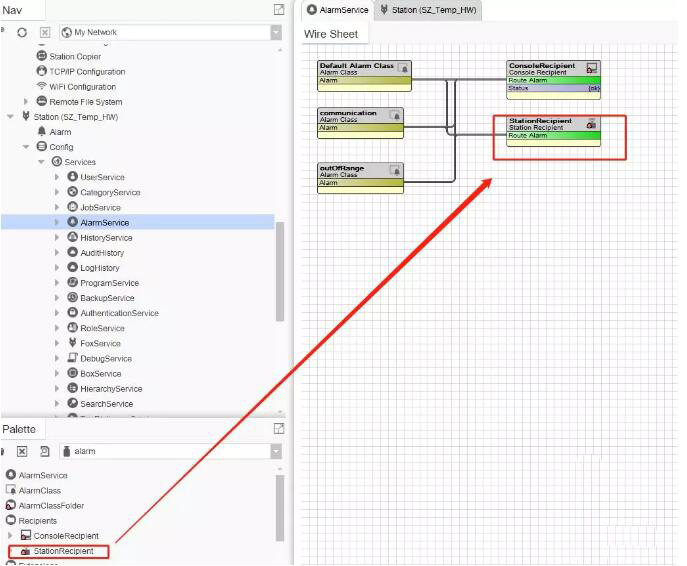Click the Config database icon
Viewport: 687px width, 566px height.
[x=42, y=146]
